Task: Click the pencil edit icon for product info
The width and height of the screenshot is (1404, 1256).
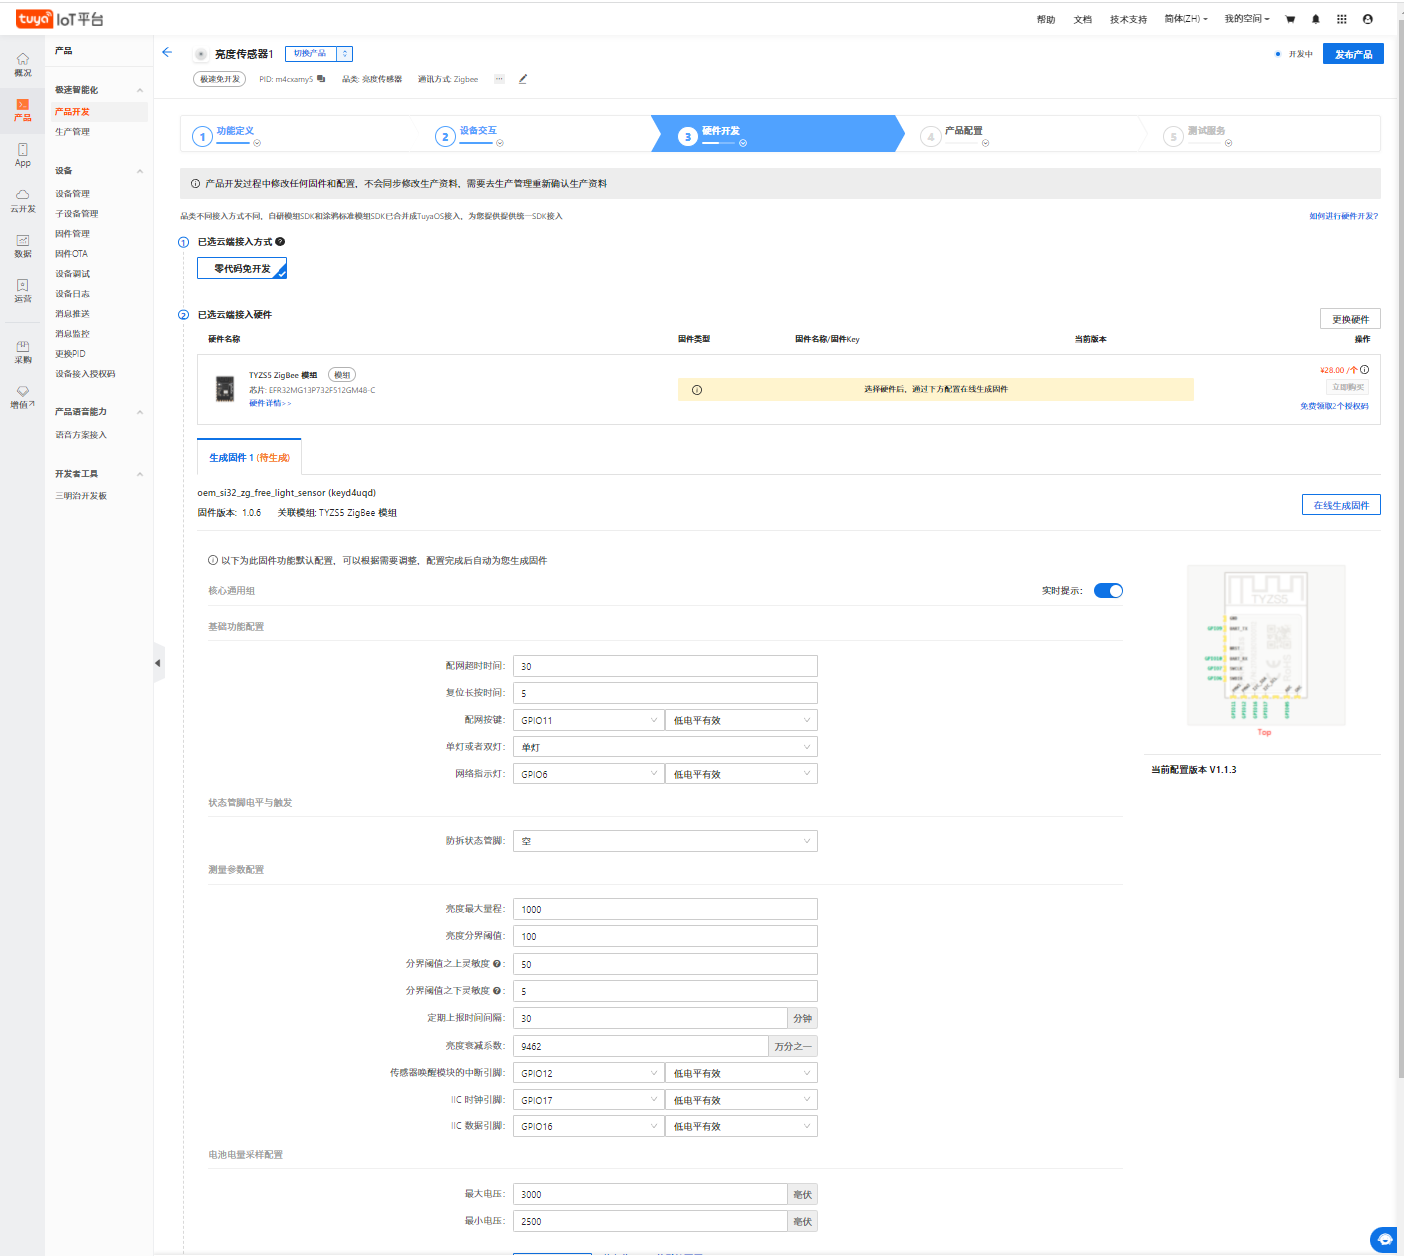Action: (522, 79)
